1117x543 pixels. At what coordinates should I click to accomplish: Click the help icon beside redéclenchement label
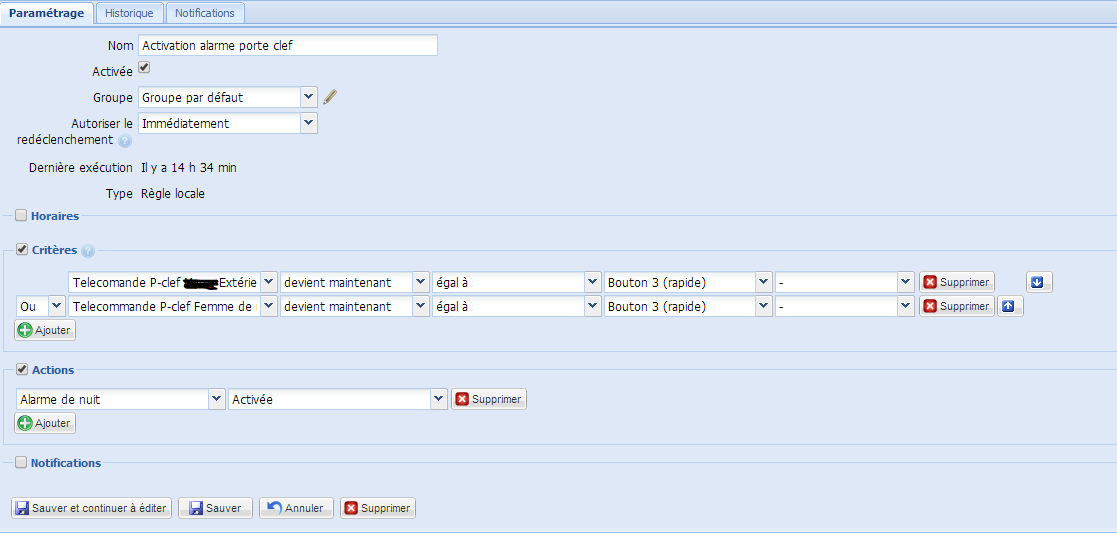click(x=125, y=141)
